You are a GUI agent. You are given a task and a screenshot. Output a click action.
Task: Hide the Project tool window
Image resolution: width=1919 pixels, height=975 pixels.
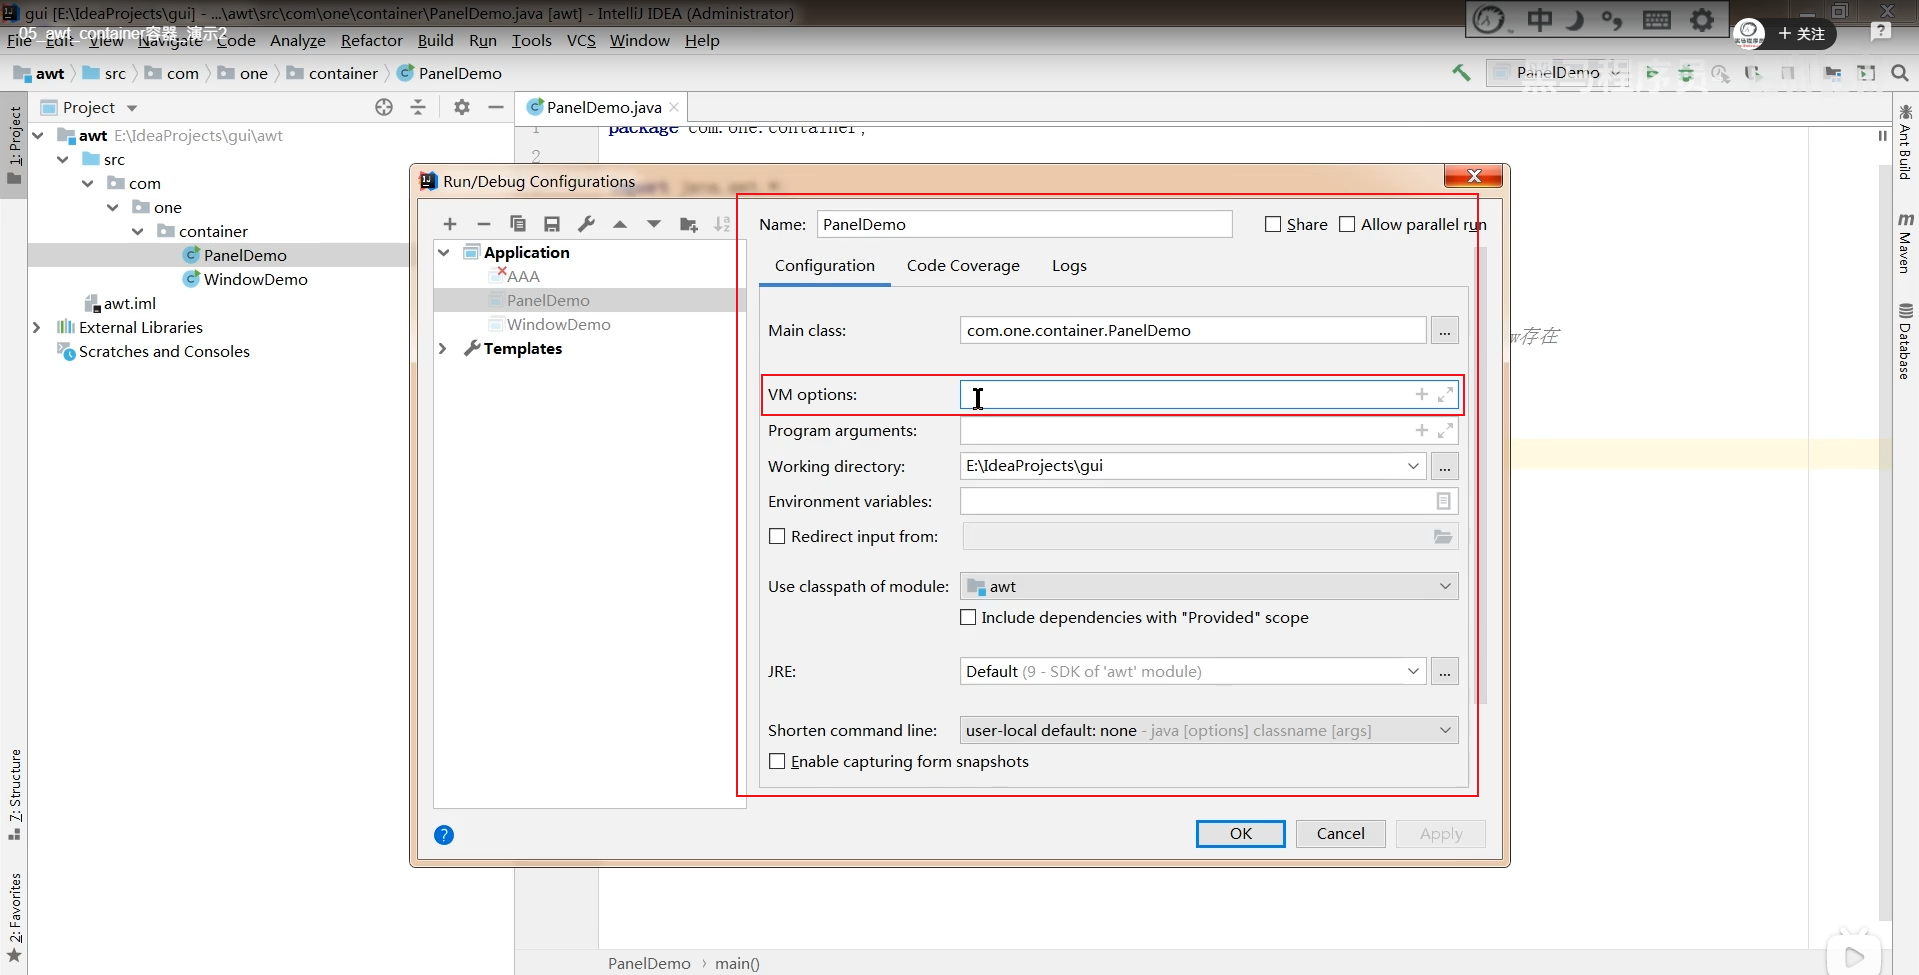(496, 107)
